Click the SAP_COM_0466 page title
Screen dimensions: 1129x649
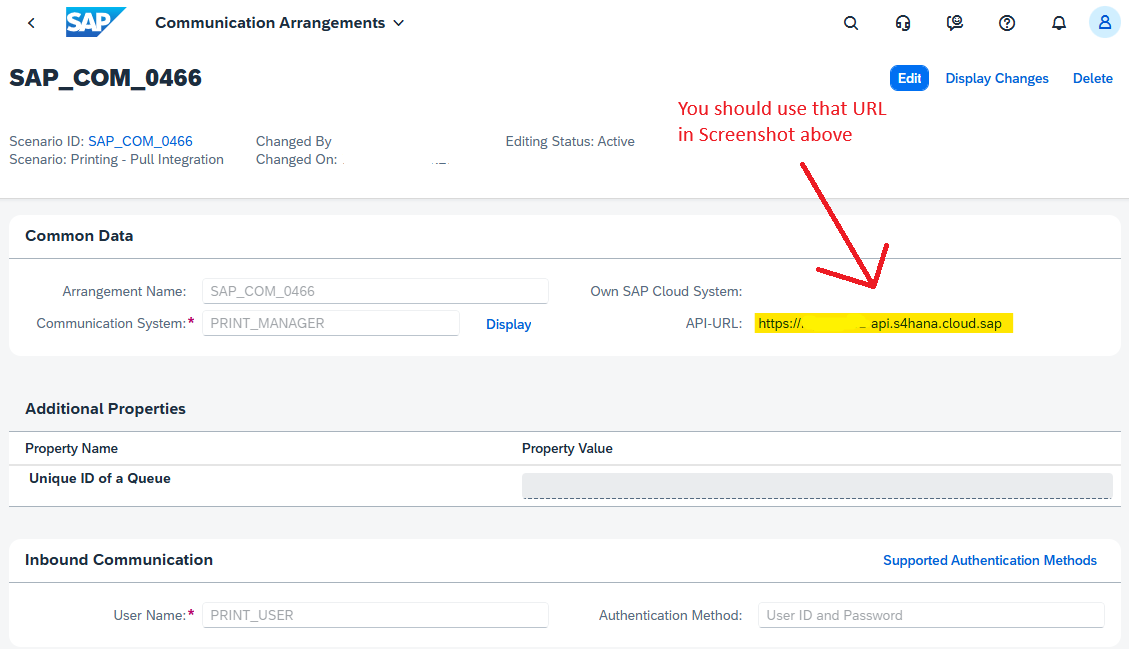[105, 78]
